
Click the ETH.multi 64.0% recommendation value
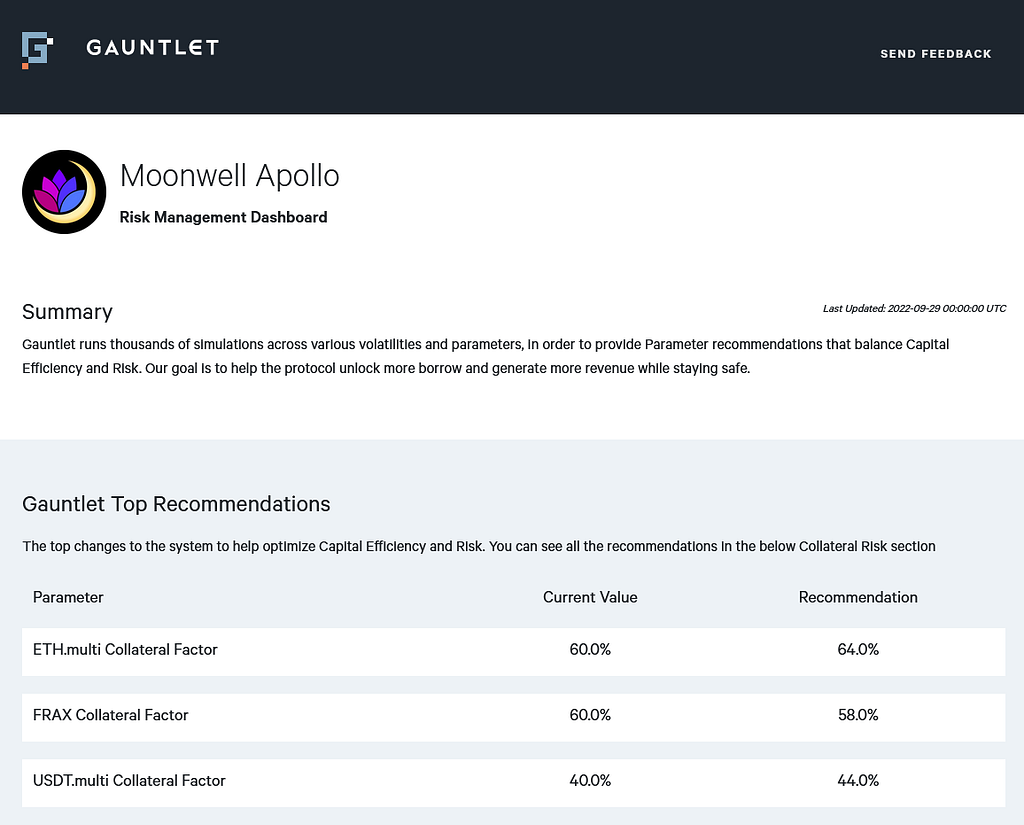857,649
